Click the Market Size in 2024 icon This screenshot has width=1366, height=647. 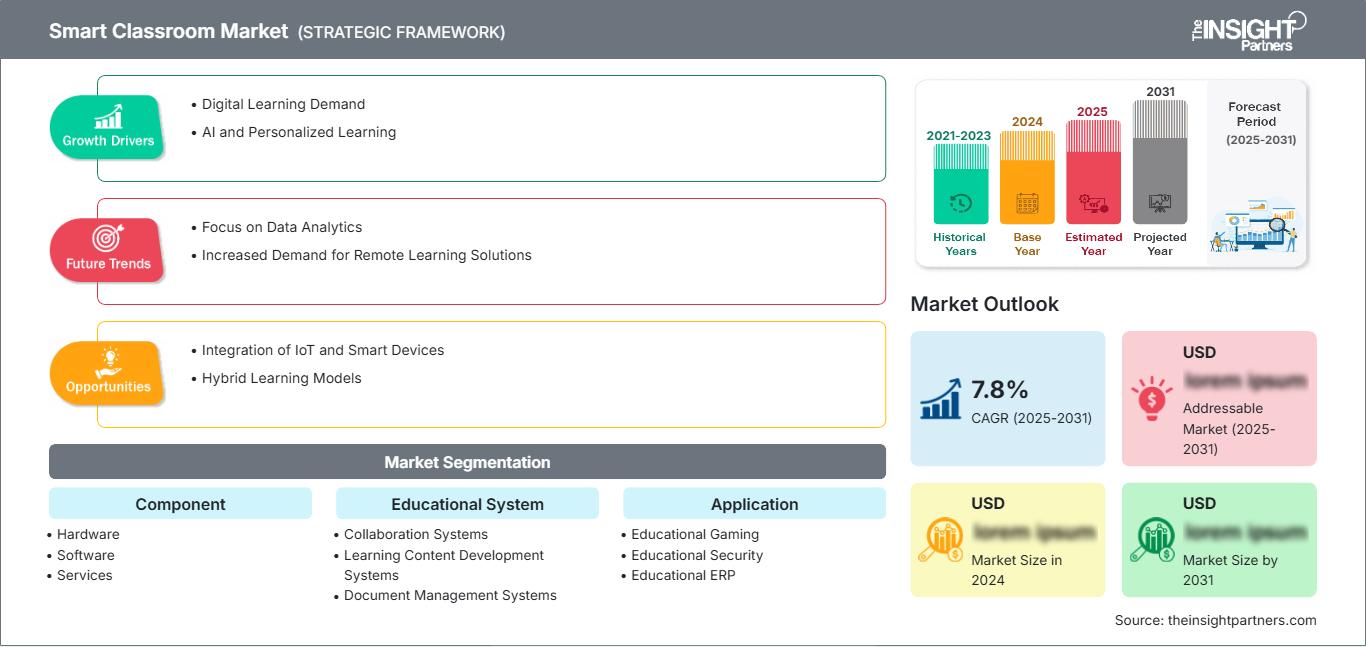(x=941, y=541)
